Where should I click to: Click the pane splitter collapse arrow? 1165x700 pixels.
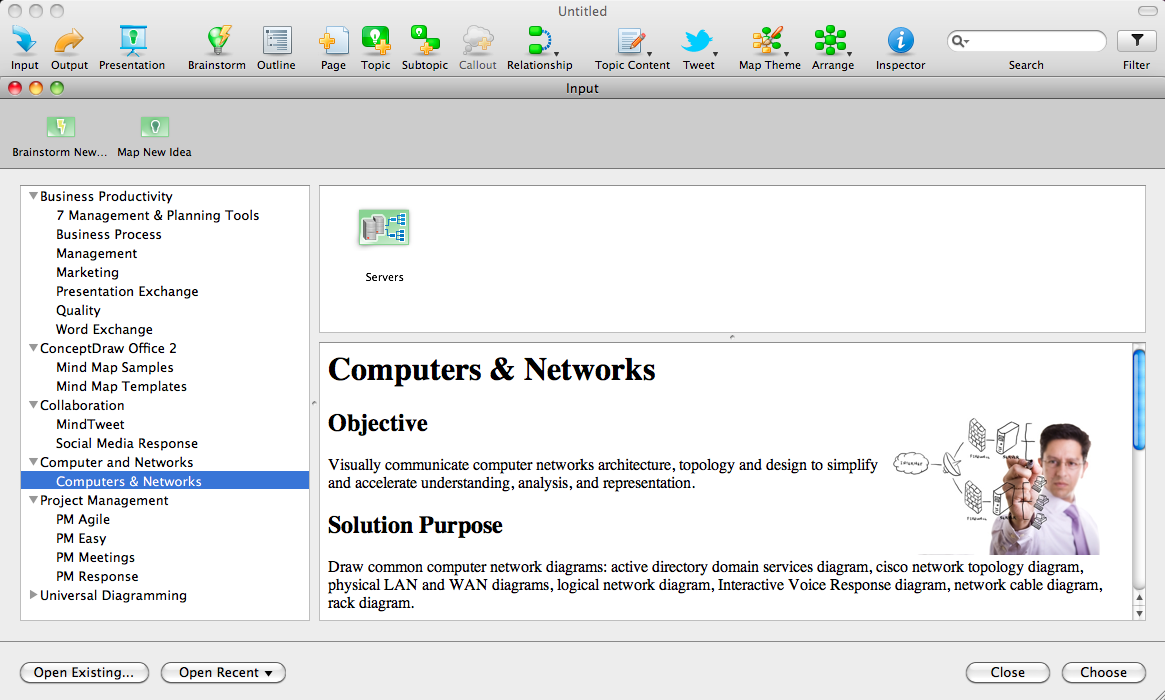point(732,337)
